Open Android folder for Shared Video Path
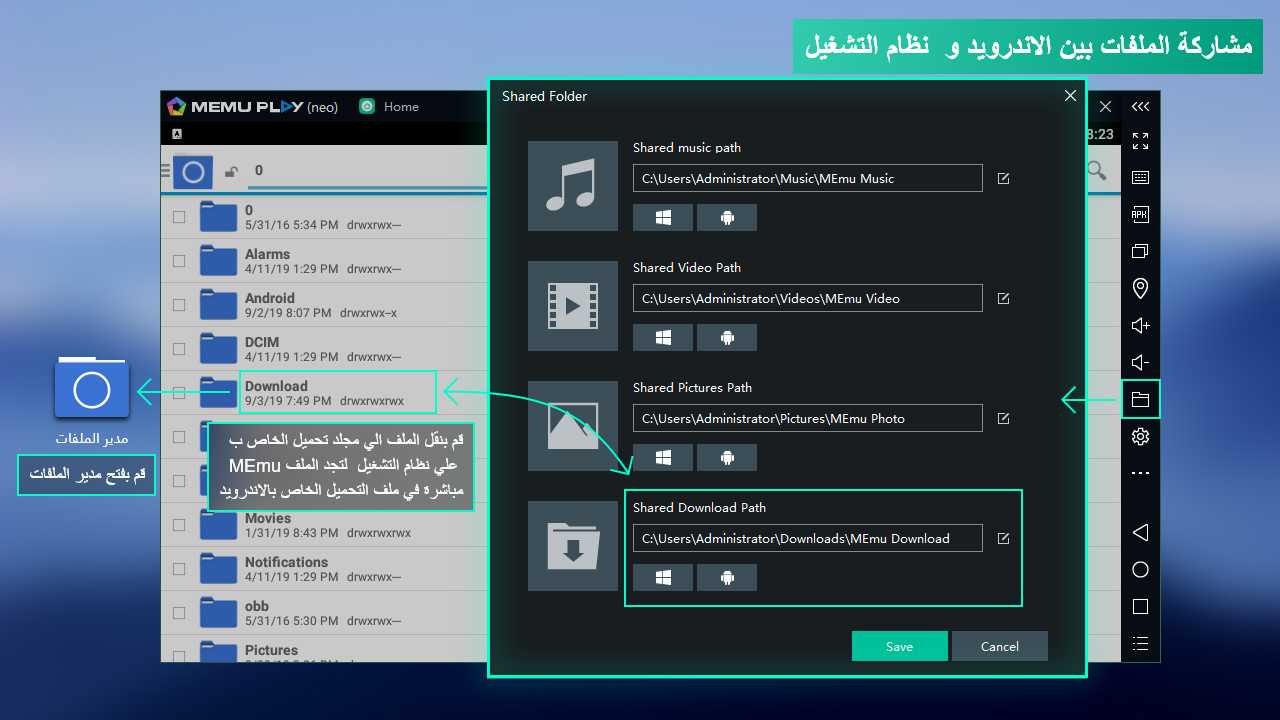Screen dimensions: 1280x720 pyautogui.click(x=727, y=337)
